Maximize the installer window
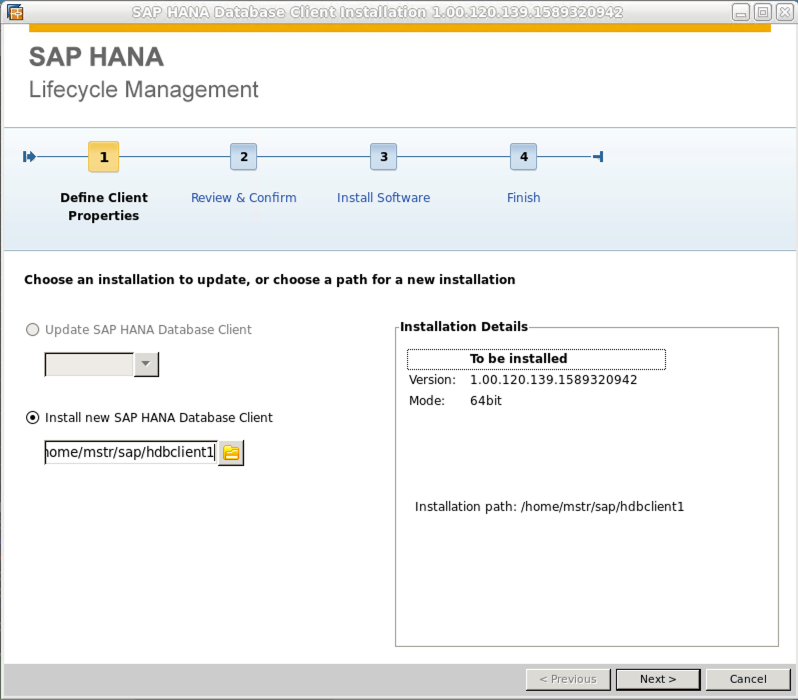Image resolution: width=798 pixels, height=700 pixels. [x=763, y=12]
